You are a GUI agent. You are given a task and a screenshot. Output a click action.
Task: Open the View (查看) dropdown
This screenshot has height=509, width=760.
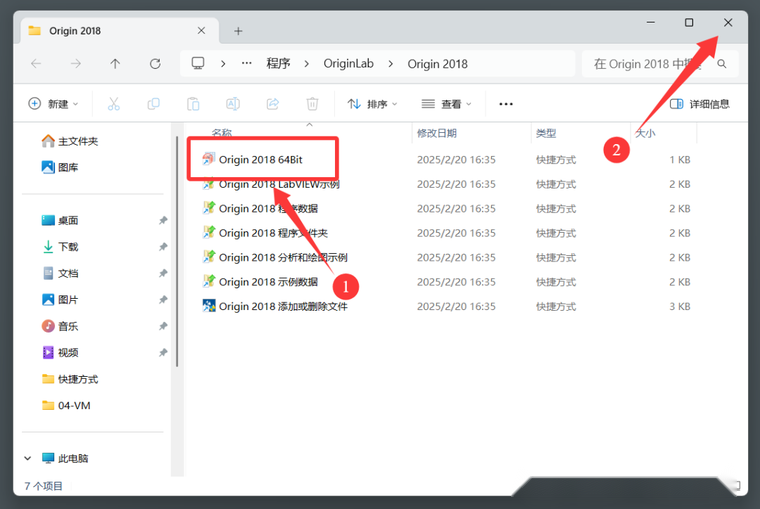(446, 104)
